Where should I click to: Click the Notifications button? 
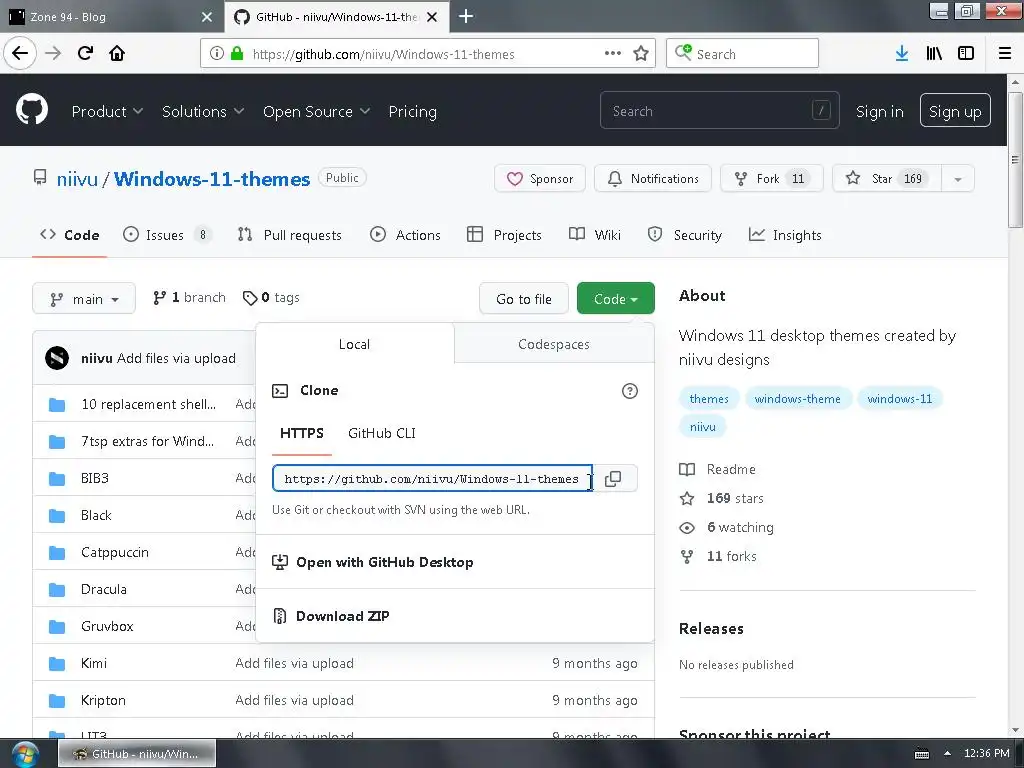[652, 178]
